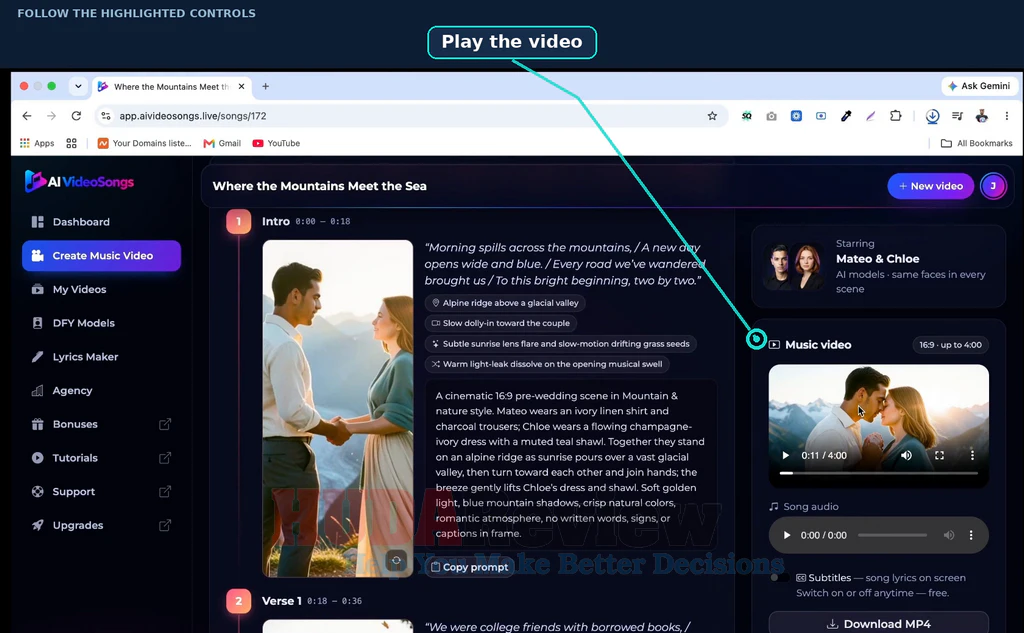Open Apps bookmark shortcut
1024x633 pixels.
point(37,143)
